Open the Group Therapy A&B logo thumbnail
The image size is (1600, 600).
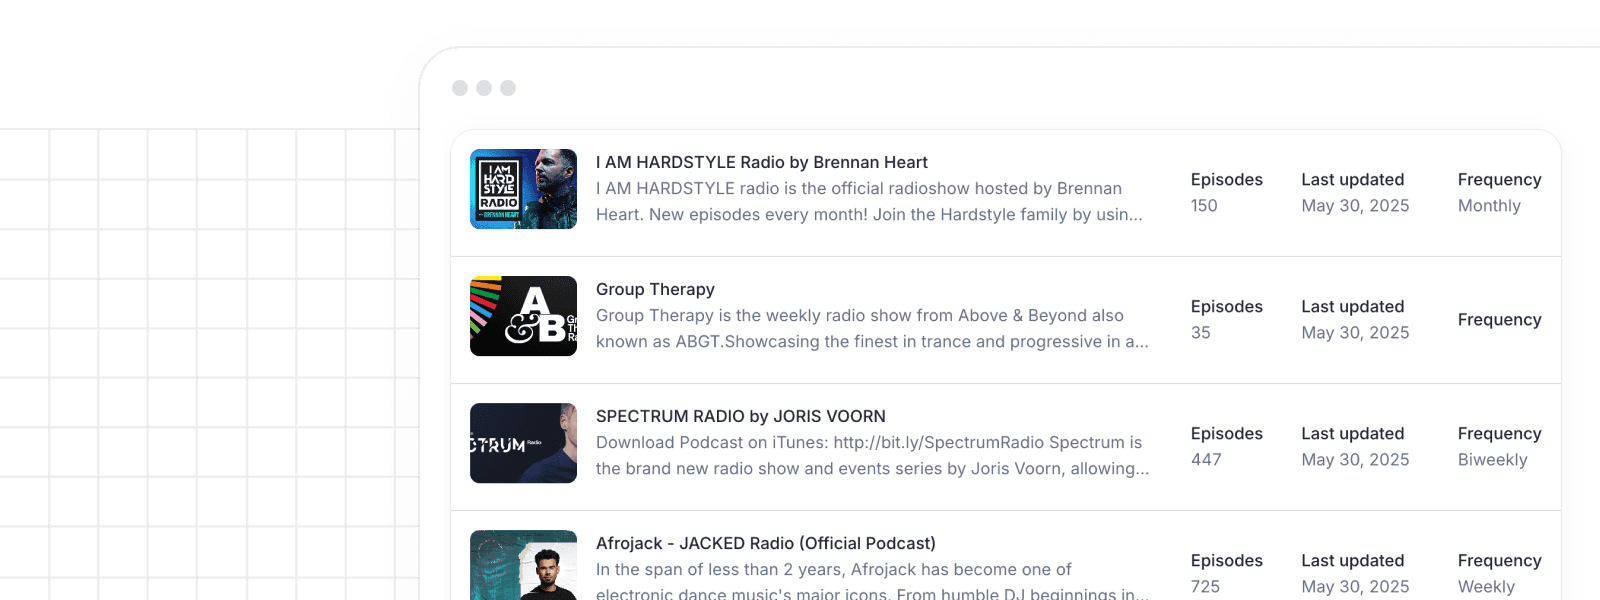[x=523, y=316]
